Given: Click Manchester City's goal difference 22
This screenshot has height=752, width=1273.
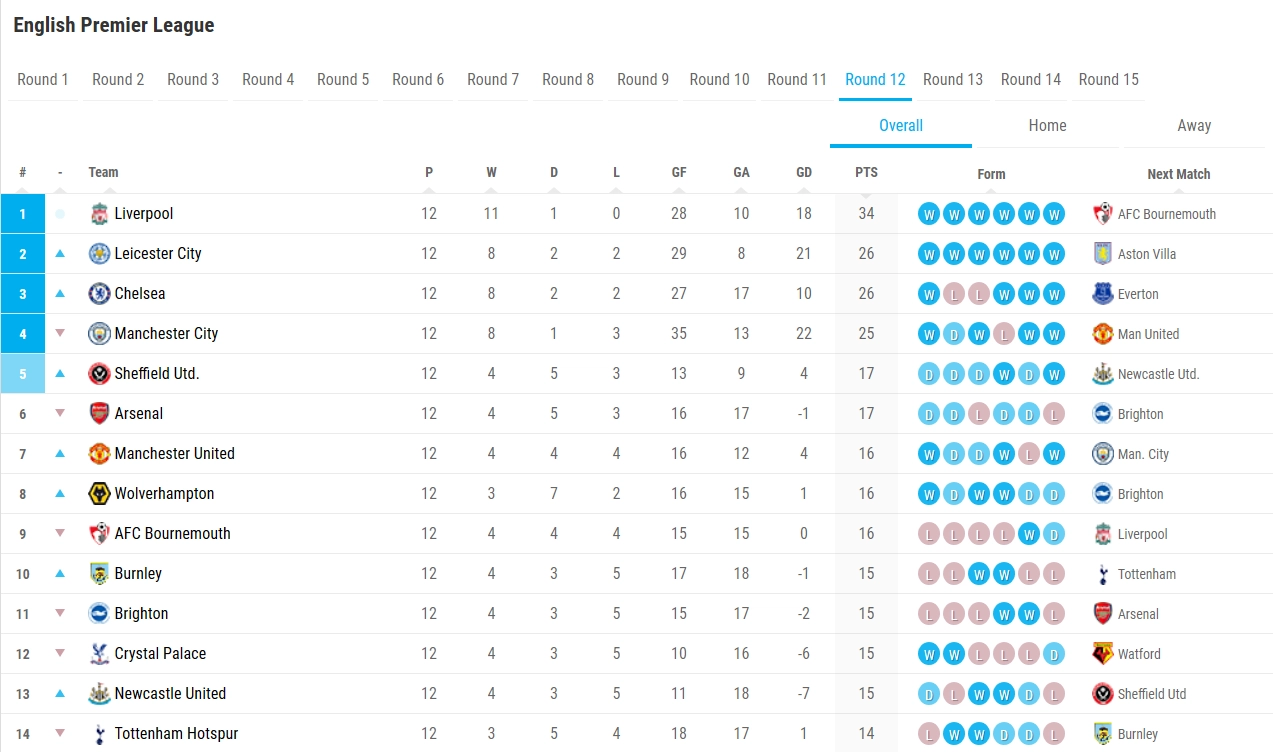Looking at the screenshot, I should pos(804,334).
